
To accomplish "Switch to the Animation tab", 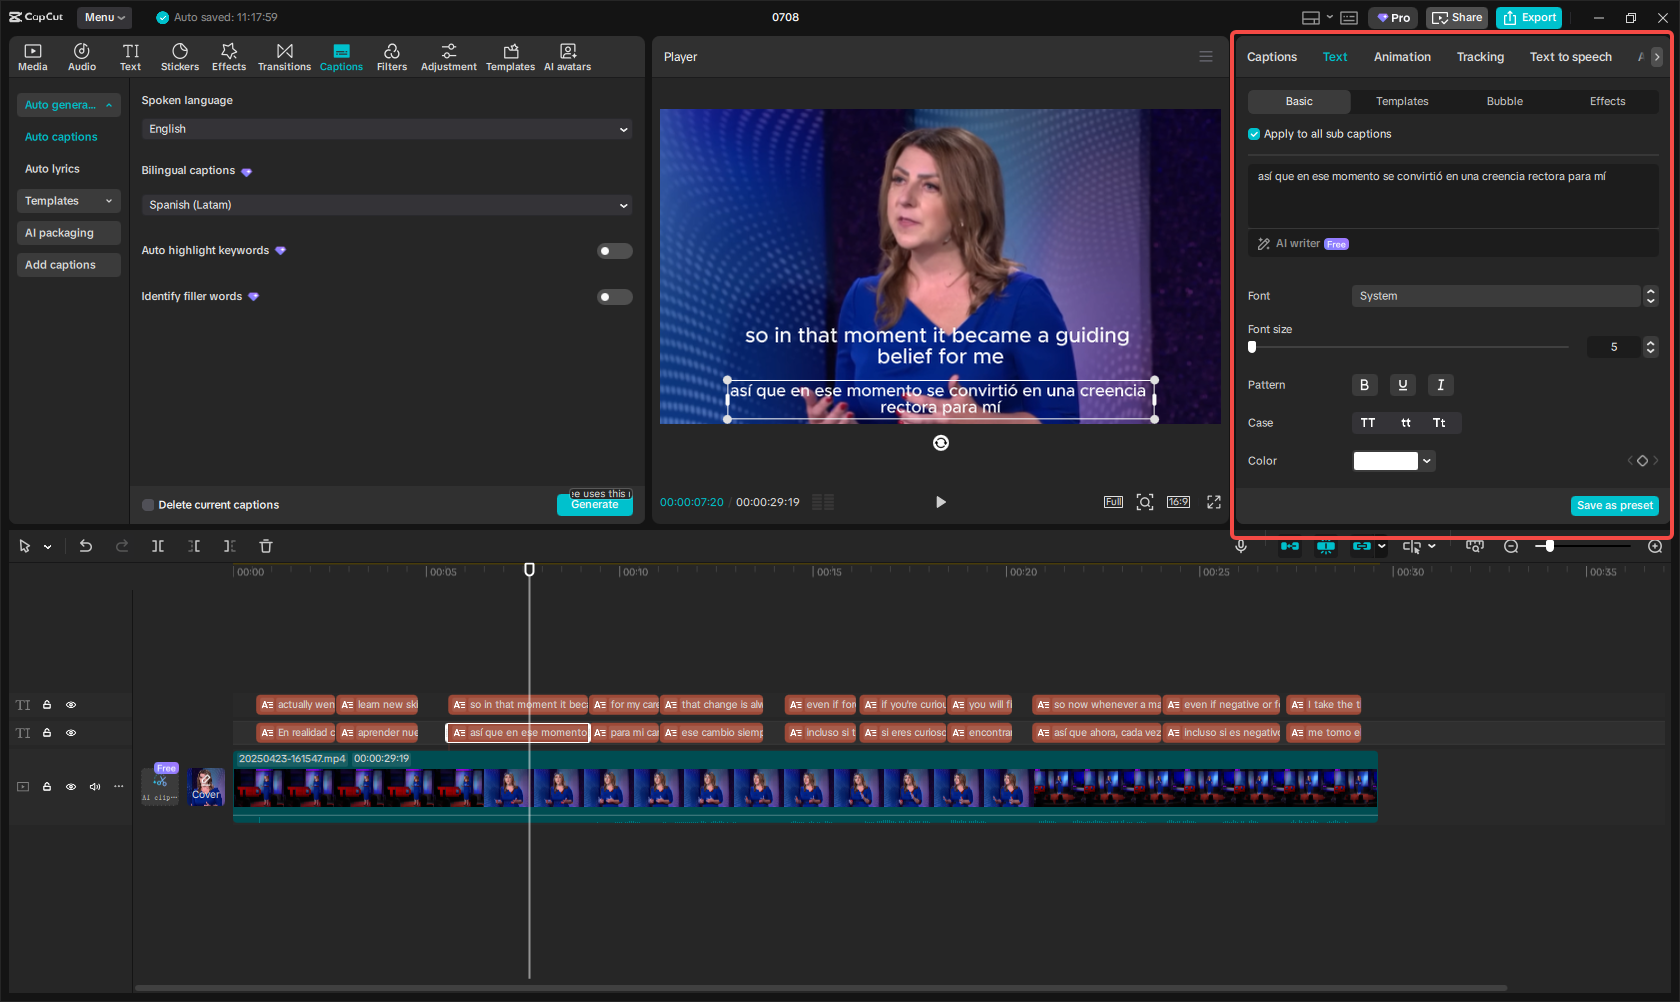I will coord(1402,57).
